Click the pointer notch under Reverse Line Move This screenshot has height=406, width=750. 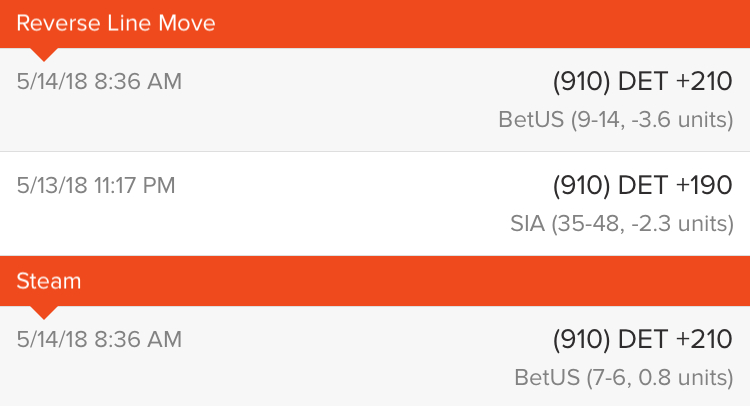[x=44, y=55]
